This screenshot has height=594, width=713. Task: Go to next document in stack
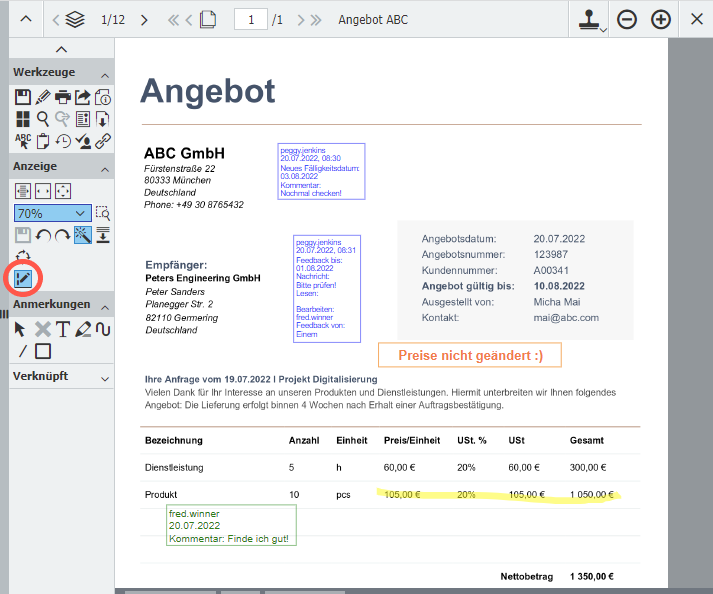coord(144,20)
